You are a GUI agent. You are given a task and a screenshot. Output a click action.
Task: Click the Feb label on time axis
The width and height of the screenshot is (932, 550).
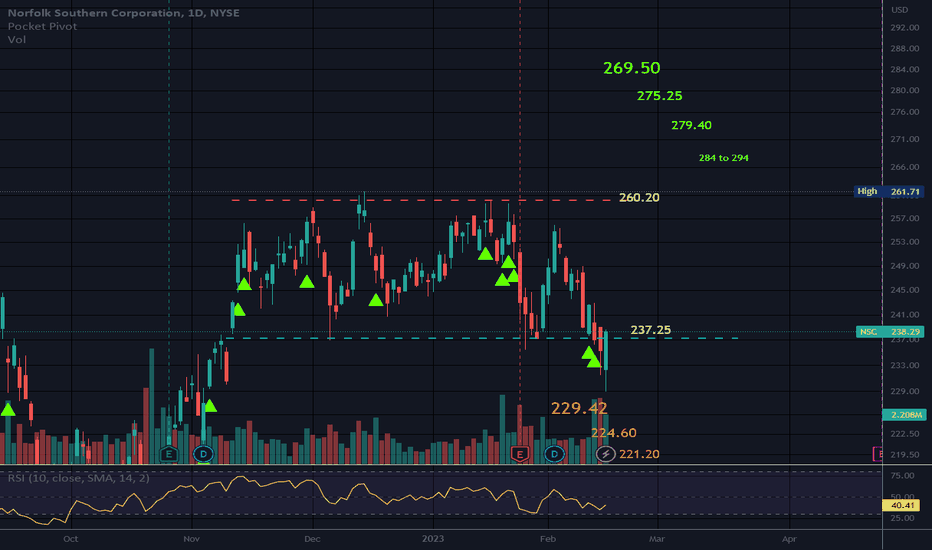pos(547,539)
